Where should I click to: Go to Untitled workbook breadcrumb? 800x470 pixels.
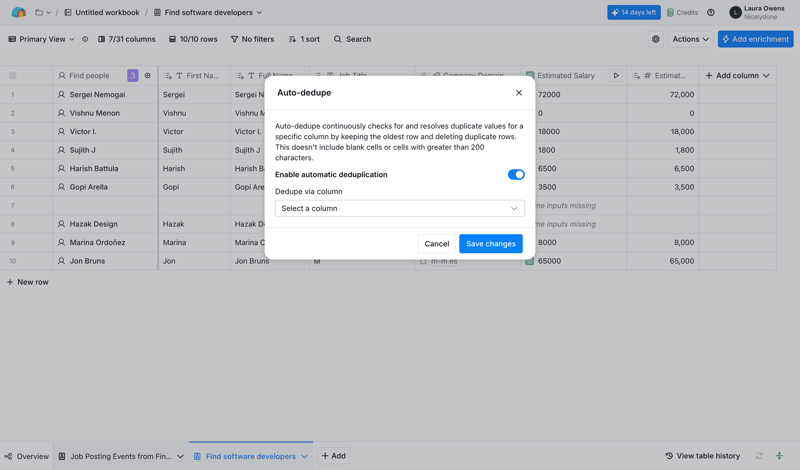[102, 12]
